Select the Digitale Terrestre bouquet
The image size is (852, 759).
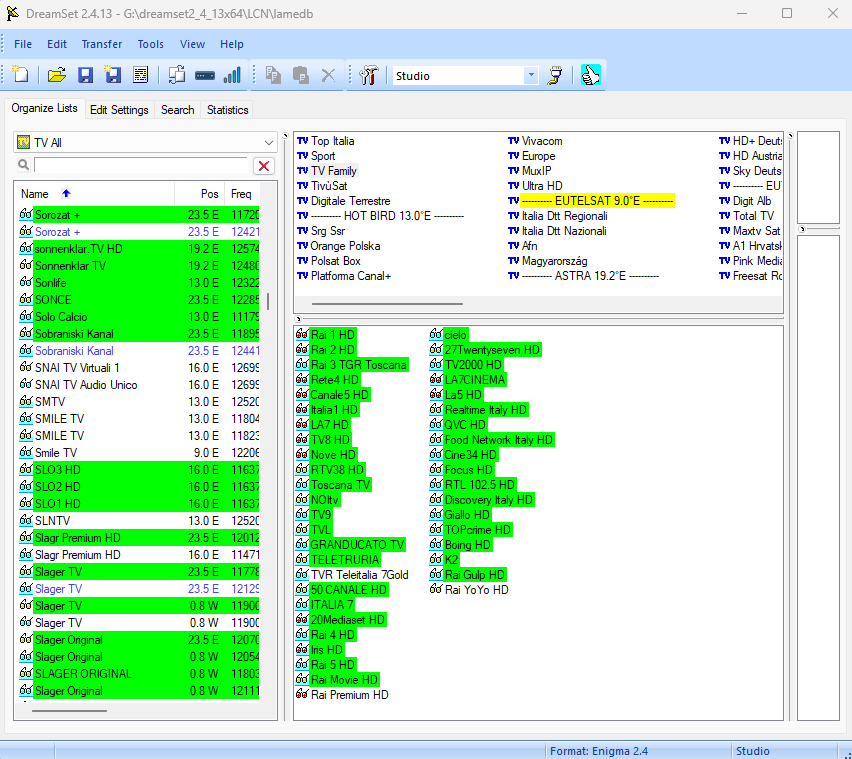click(344, 200)
